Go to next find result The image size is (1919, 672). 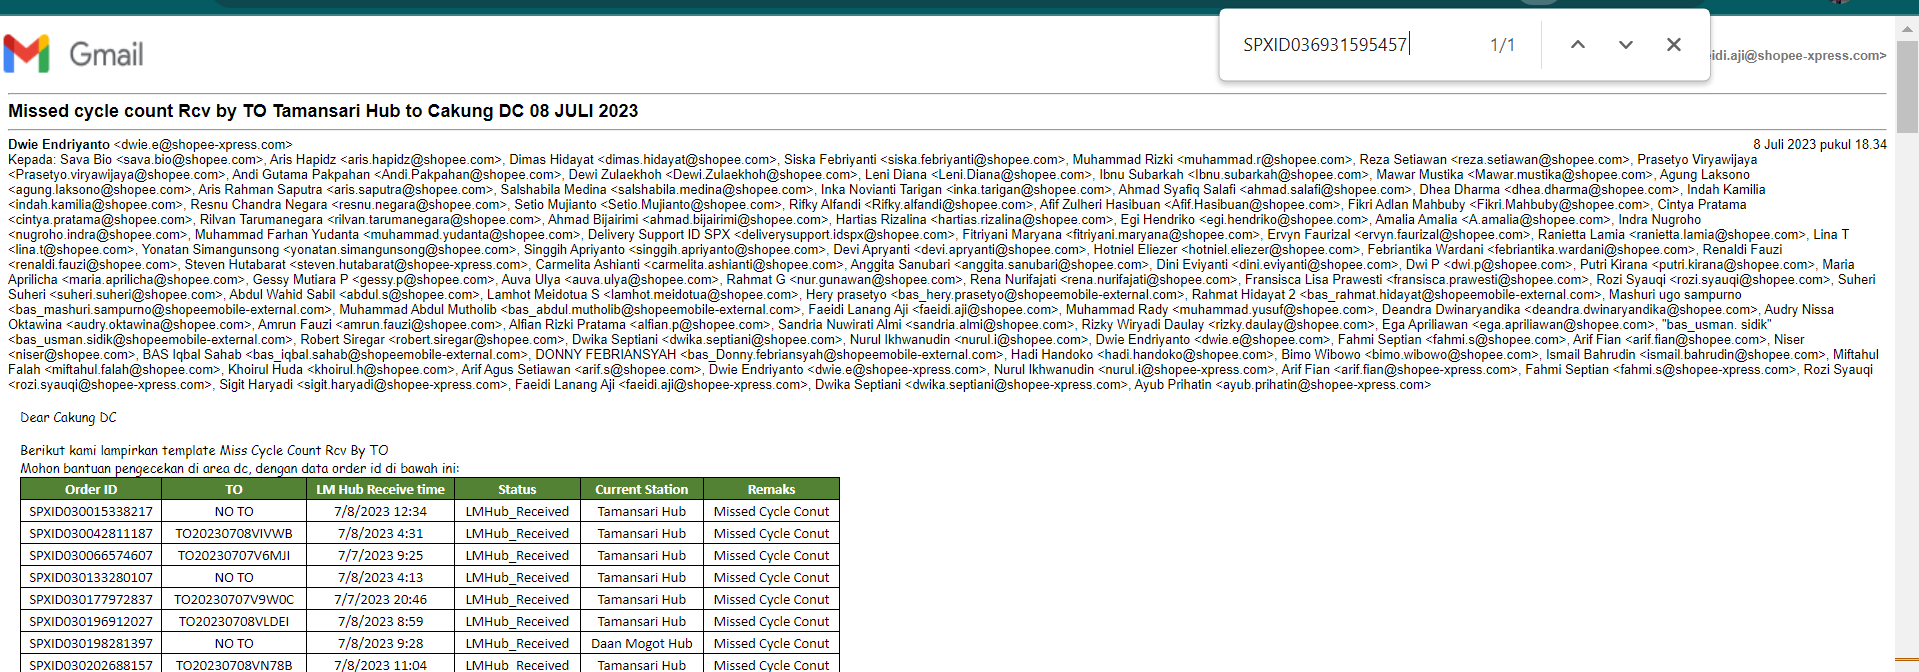pos(1626,45)
